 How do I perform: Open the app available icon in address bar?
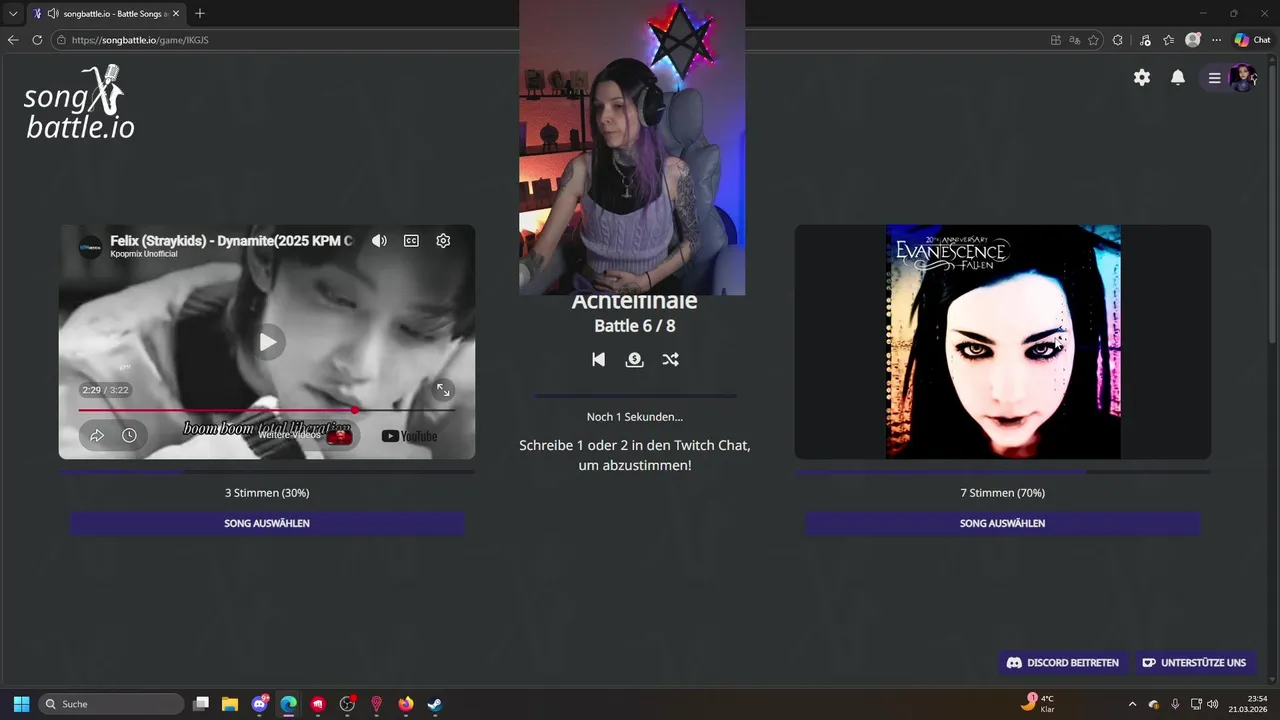click(1055, 40)
